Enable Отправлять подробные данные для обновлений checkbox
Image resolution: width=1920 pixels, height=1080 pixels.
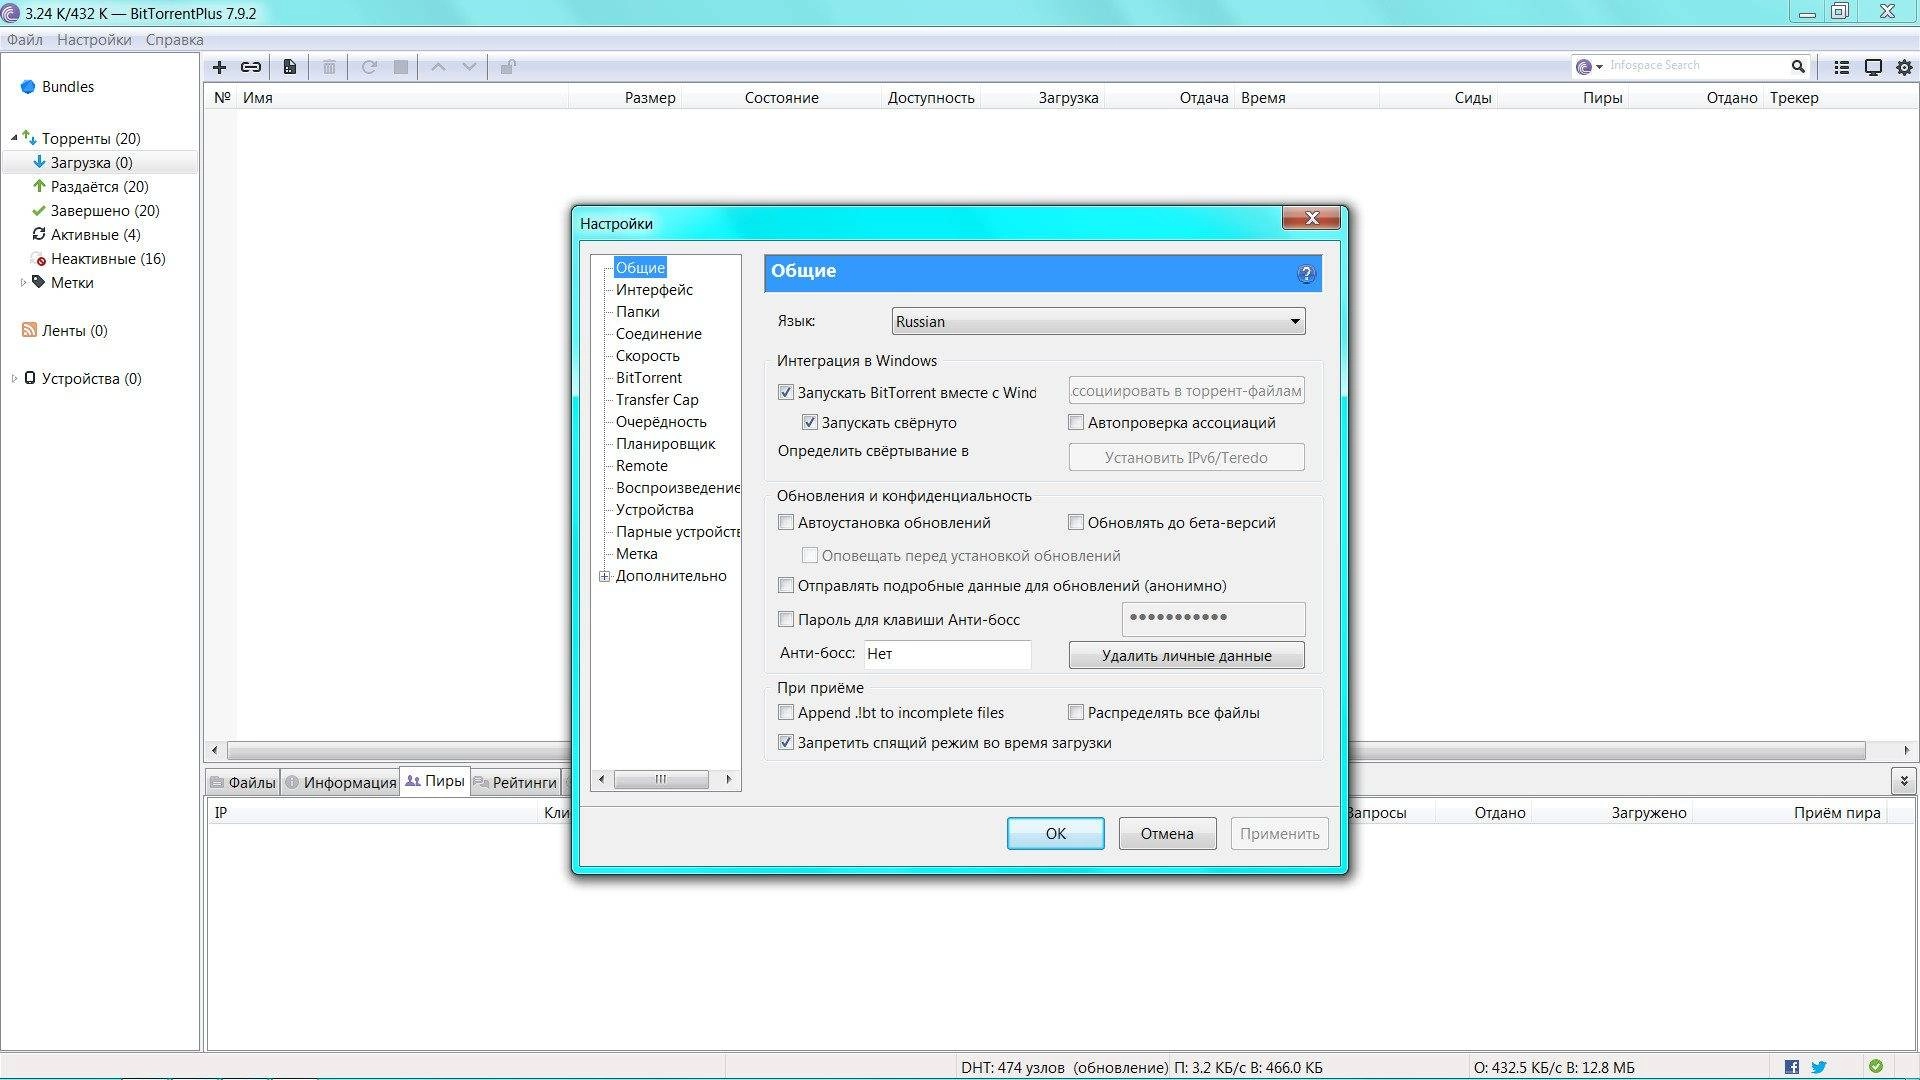(x=786, y=585)
